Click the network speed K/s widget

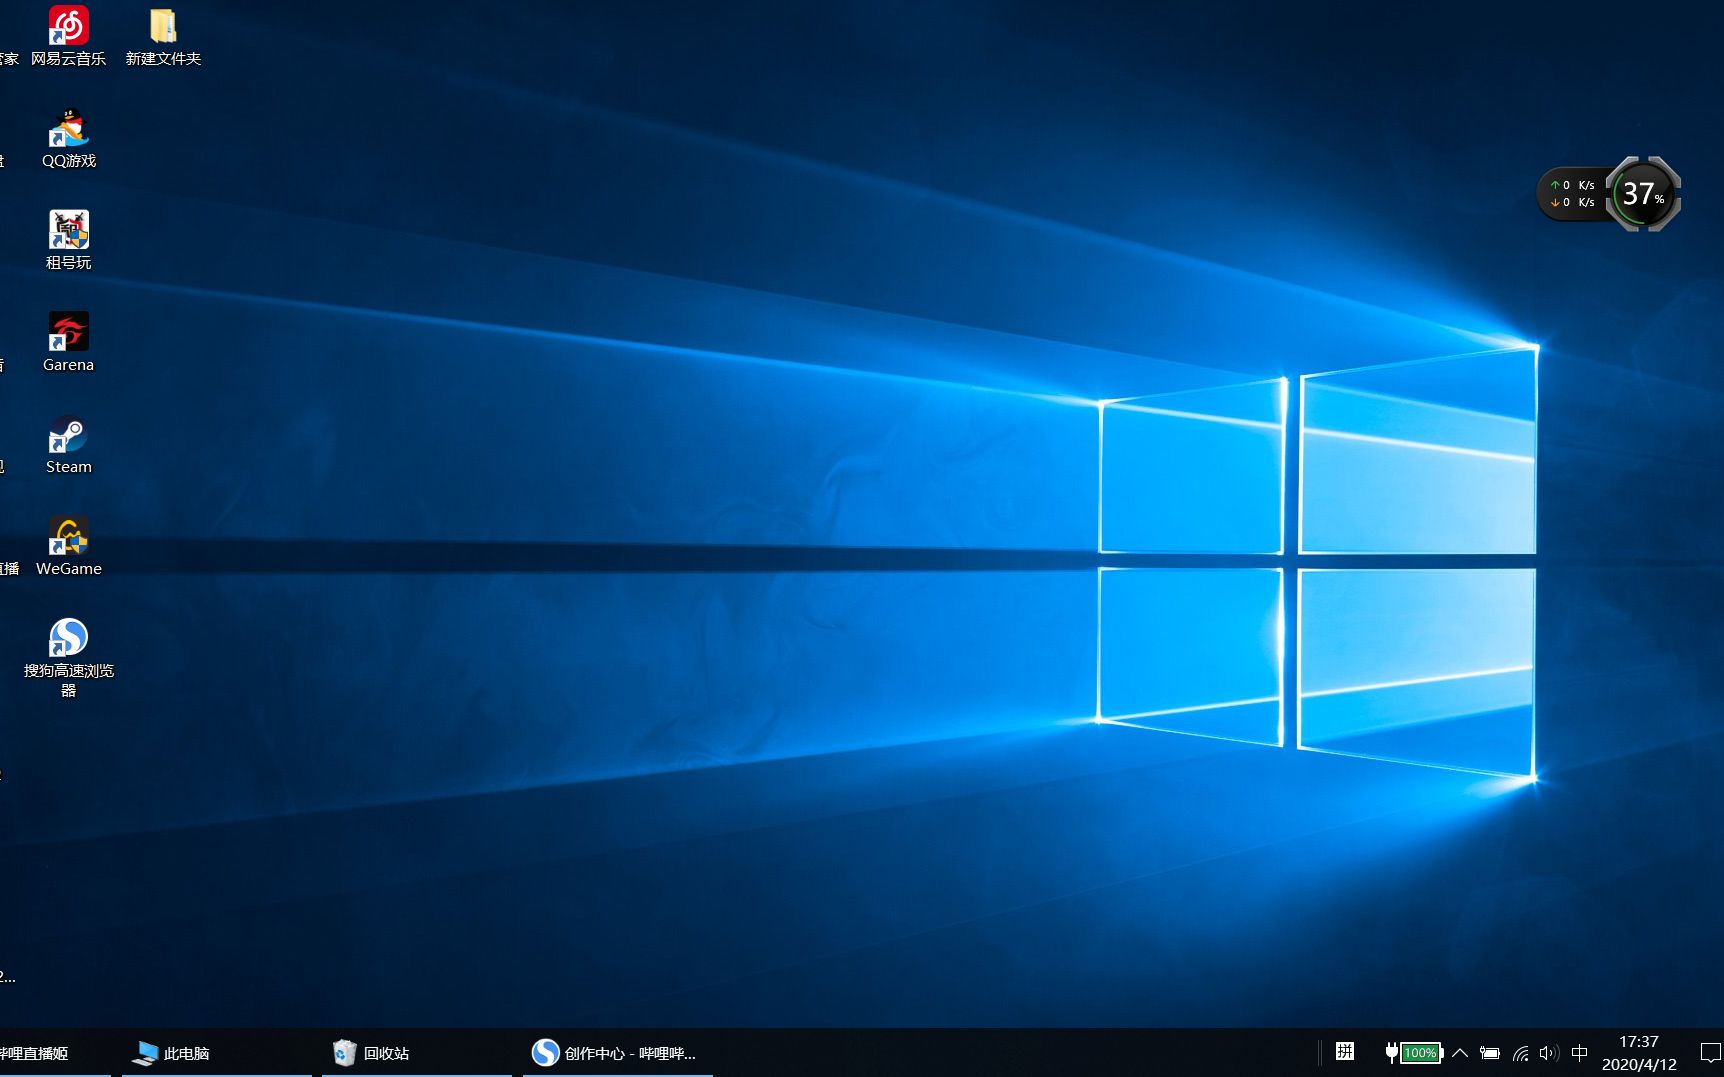click(x=1573, y=194)
